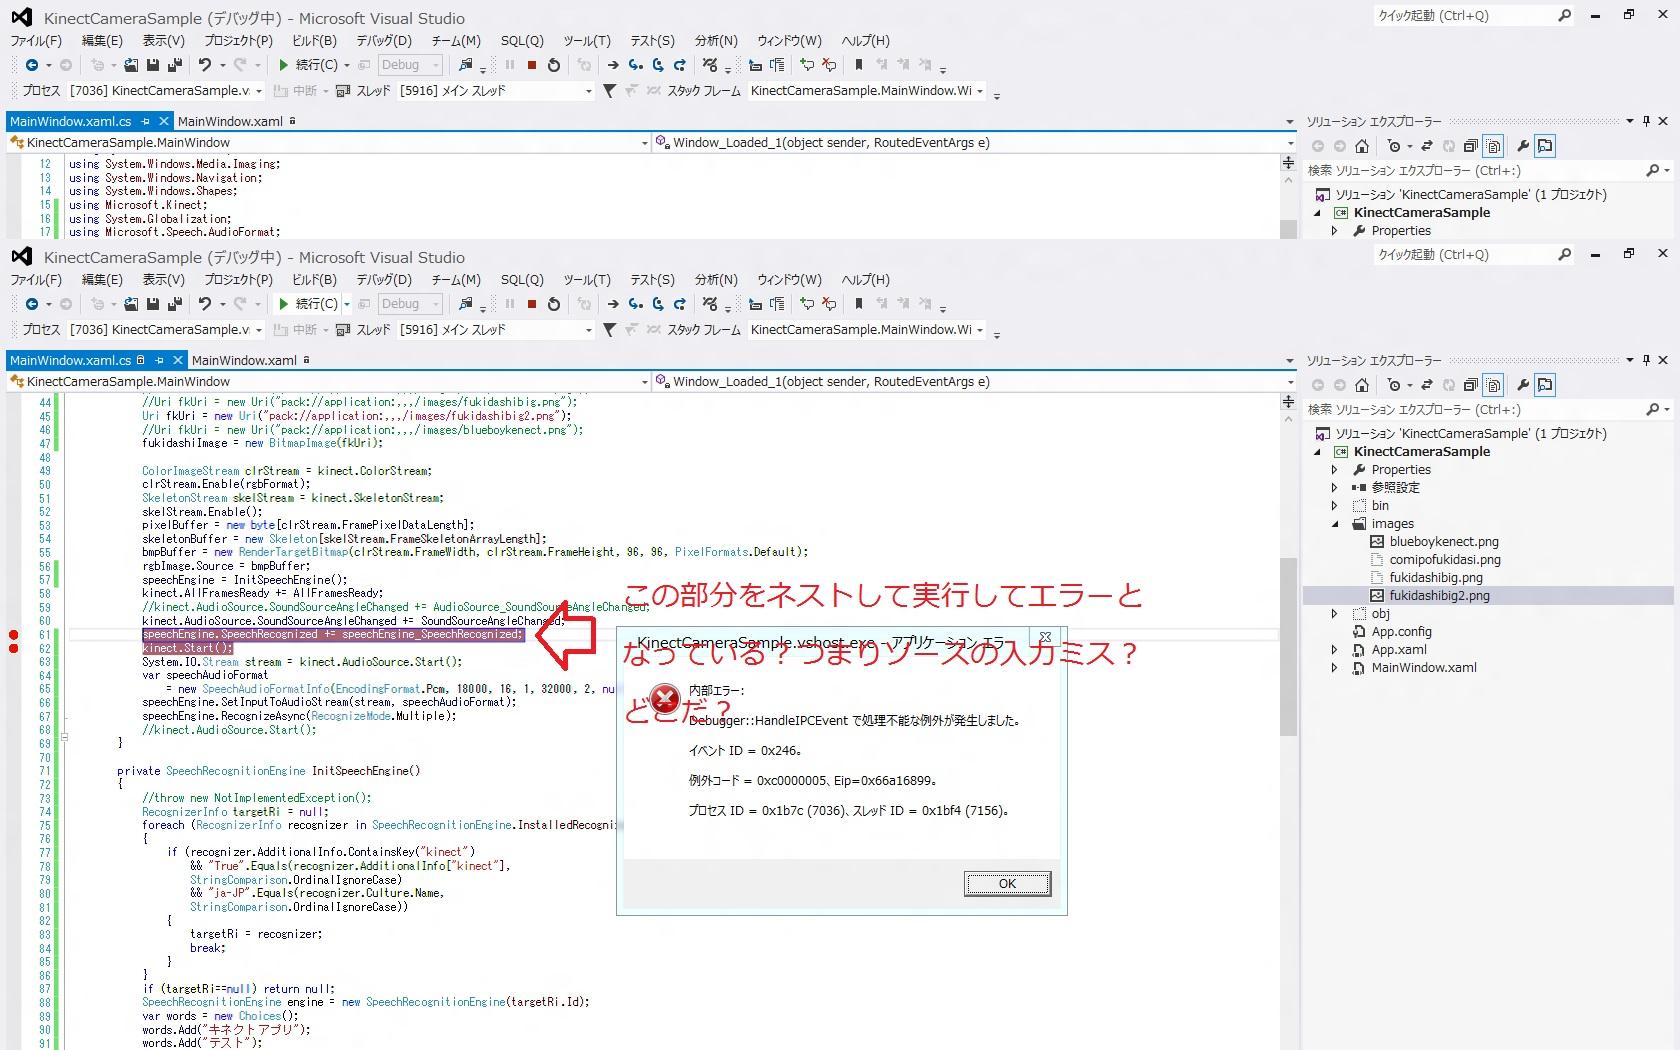Click OK in the error dialog

click(x=1007, y=884)
